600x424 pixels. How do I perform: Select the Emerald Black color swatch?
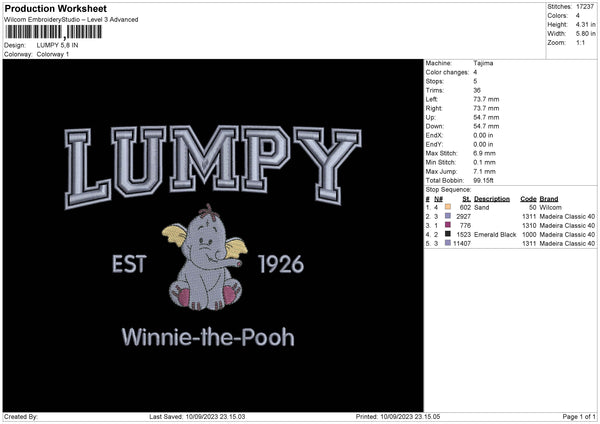point(447,234)
